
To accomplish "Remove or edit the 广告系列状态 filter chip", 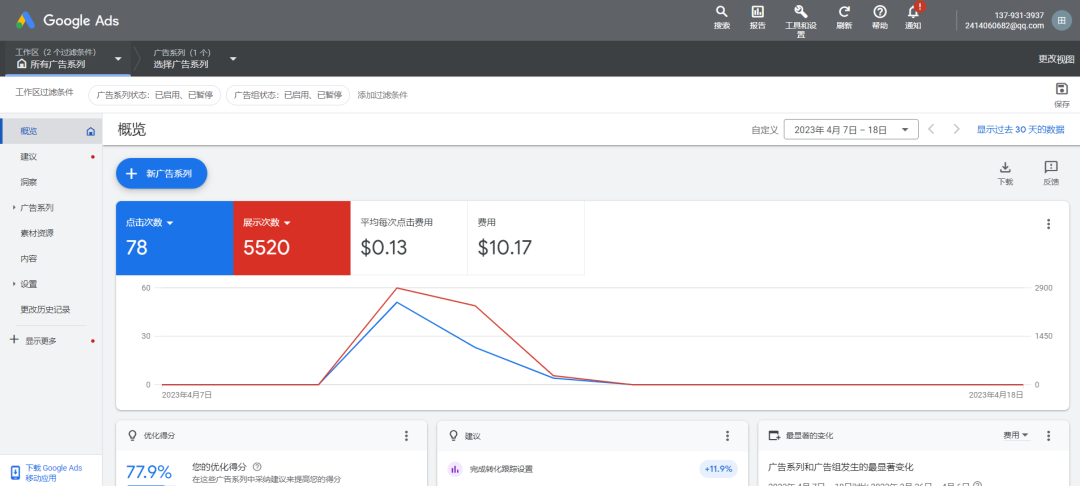I will click(x=155, y=95).
